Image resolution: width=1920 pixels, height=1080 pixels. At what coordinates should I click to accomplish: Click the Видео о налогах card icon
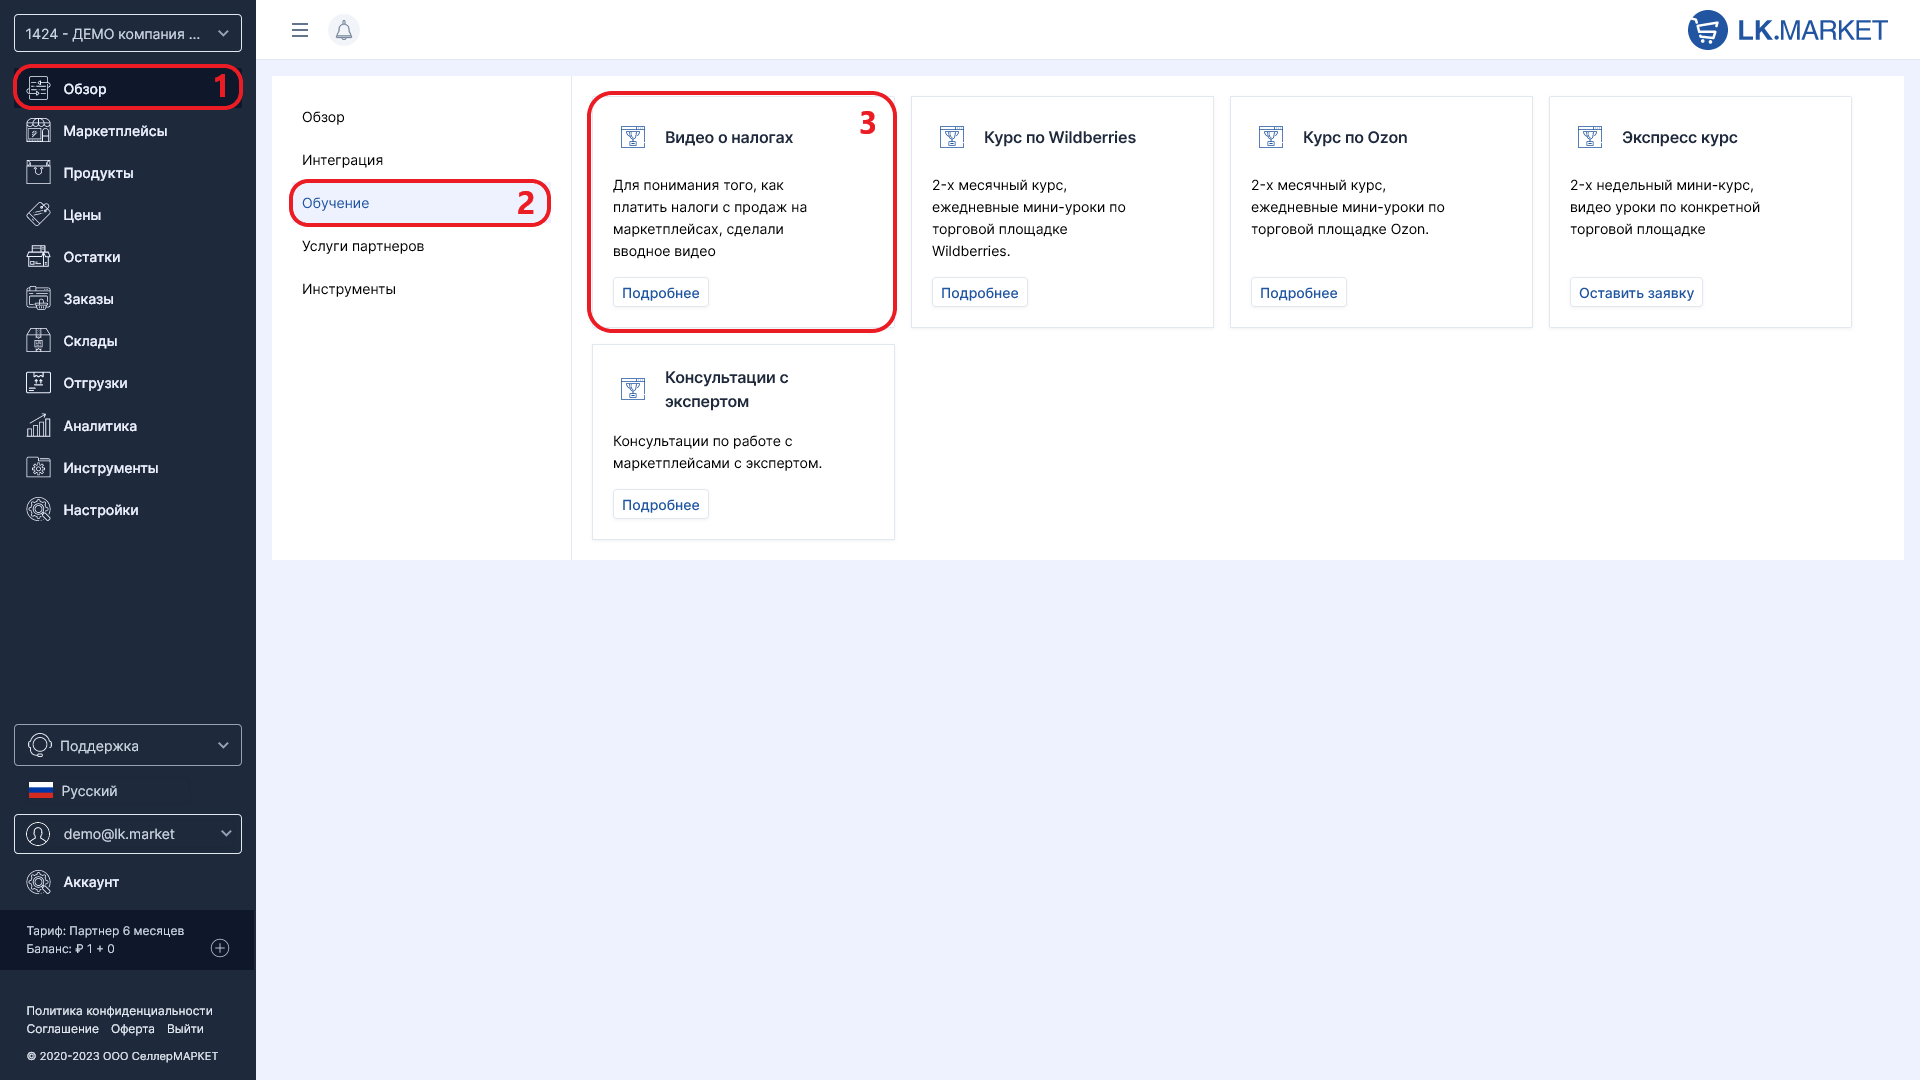pos(633,137)
